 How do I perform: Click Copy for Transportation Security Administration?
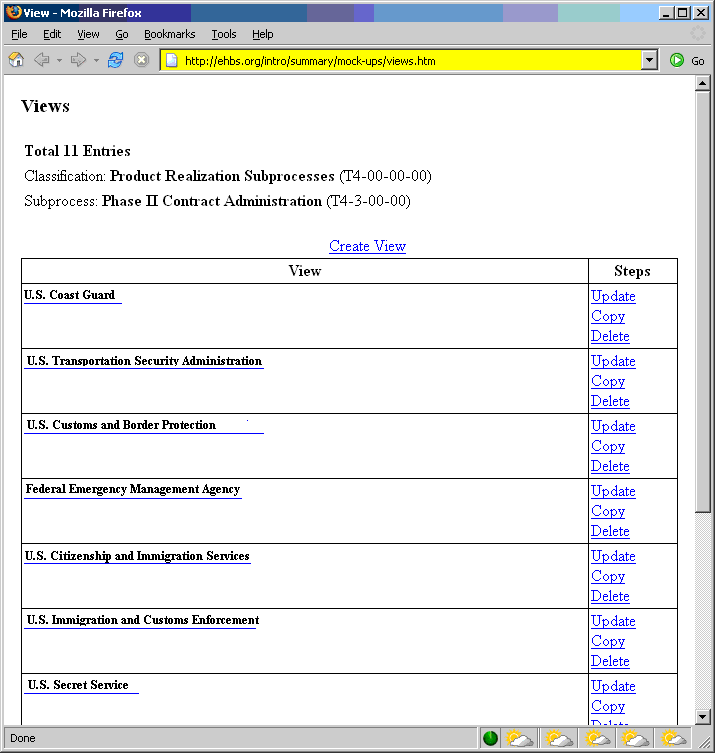tap(608, 381)
